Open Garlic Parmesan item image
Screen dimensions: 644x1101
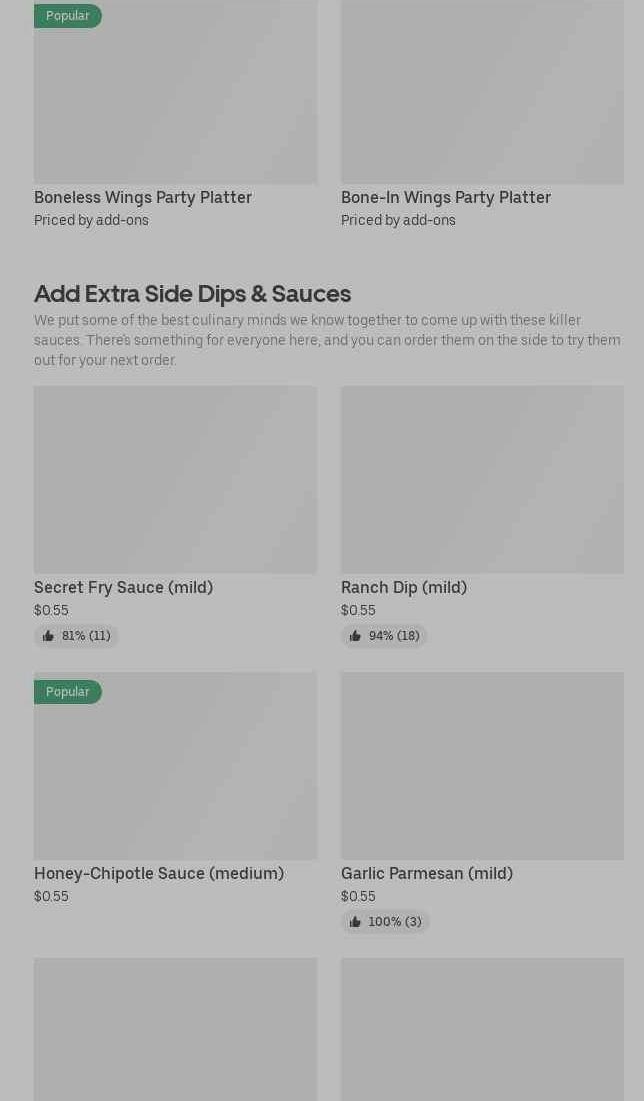[x=482, y=766]
